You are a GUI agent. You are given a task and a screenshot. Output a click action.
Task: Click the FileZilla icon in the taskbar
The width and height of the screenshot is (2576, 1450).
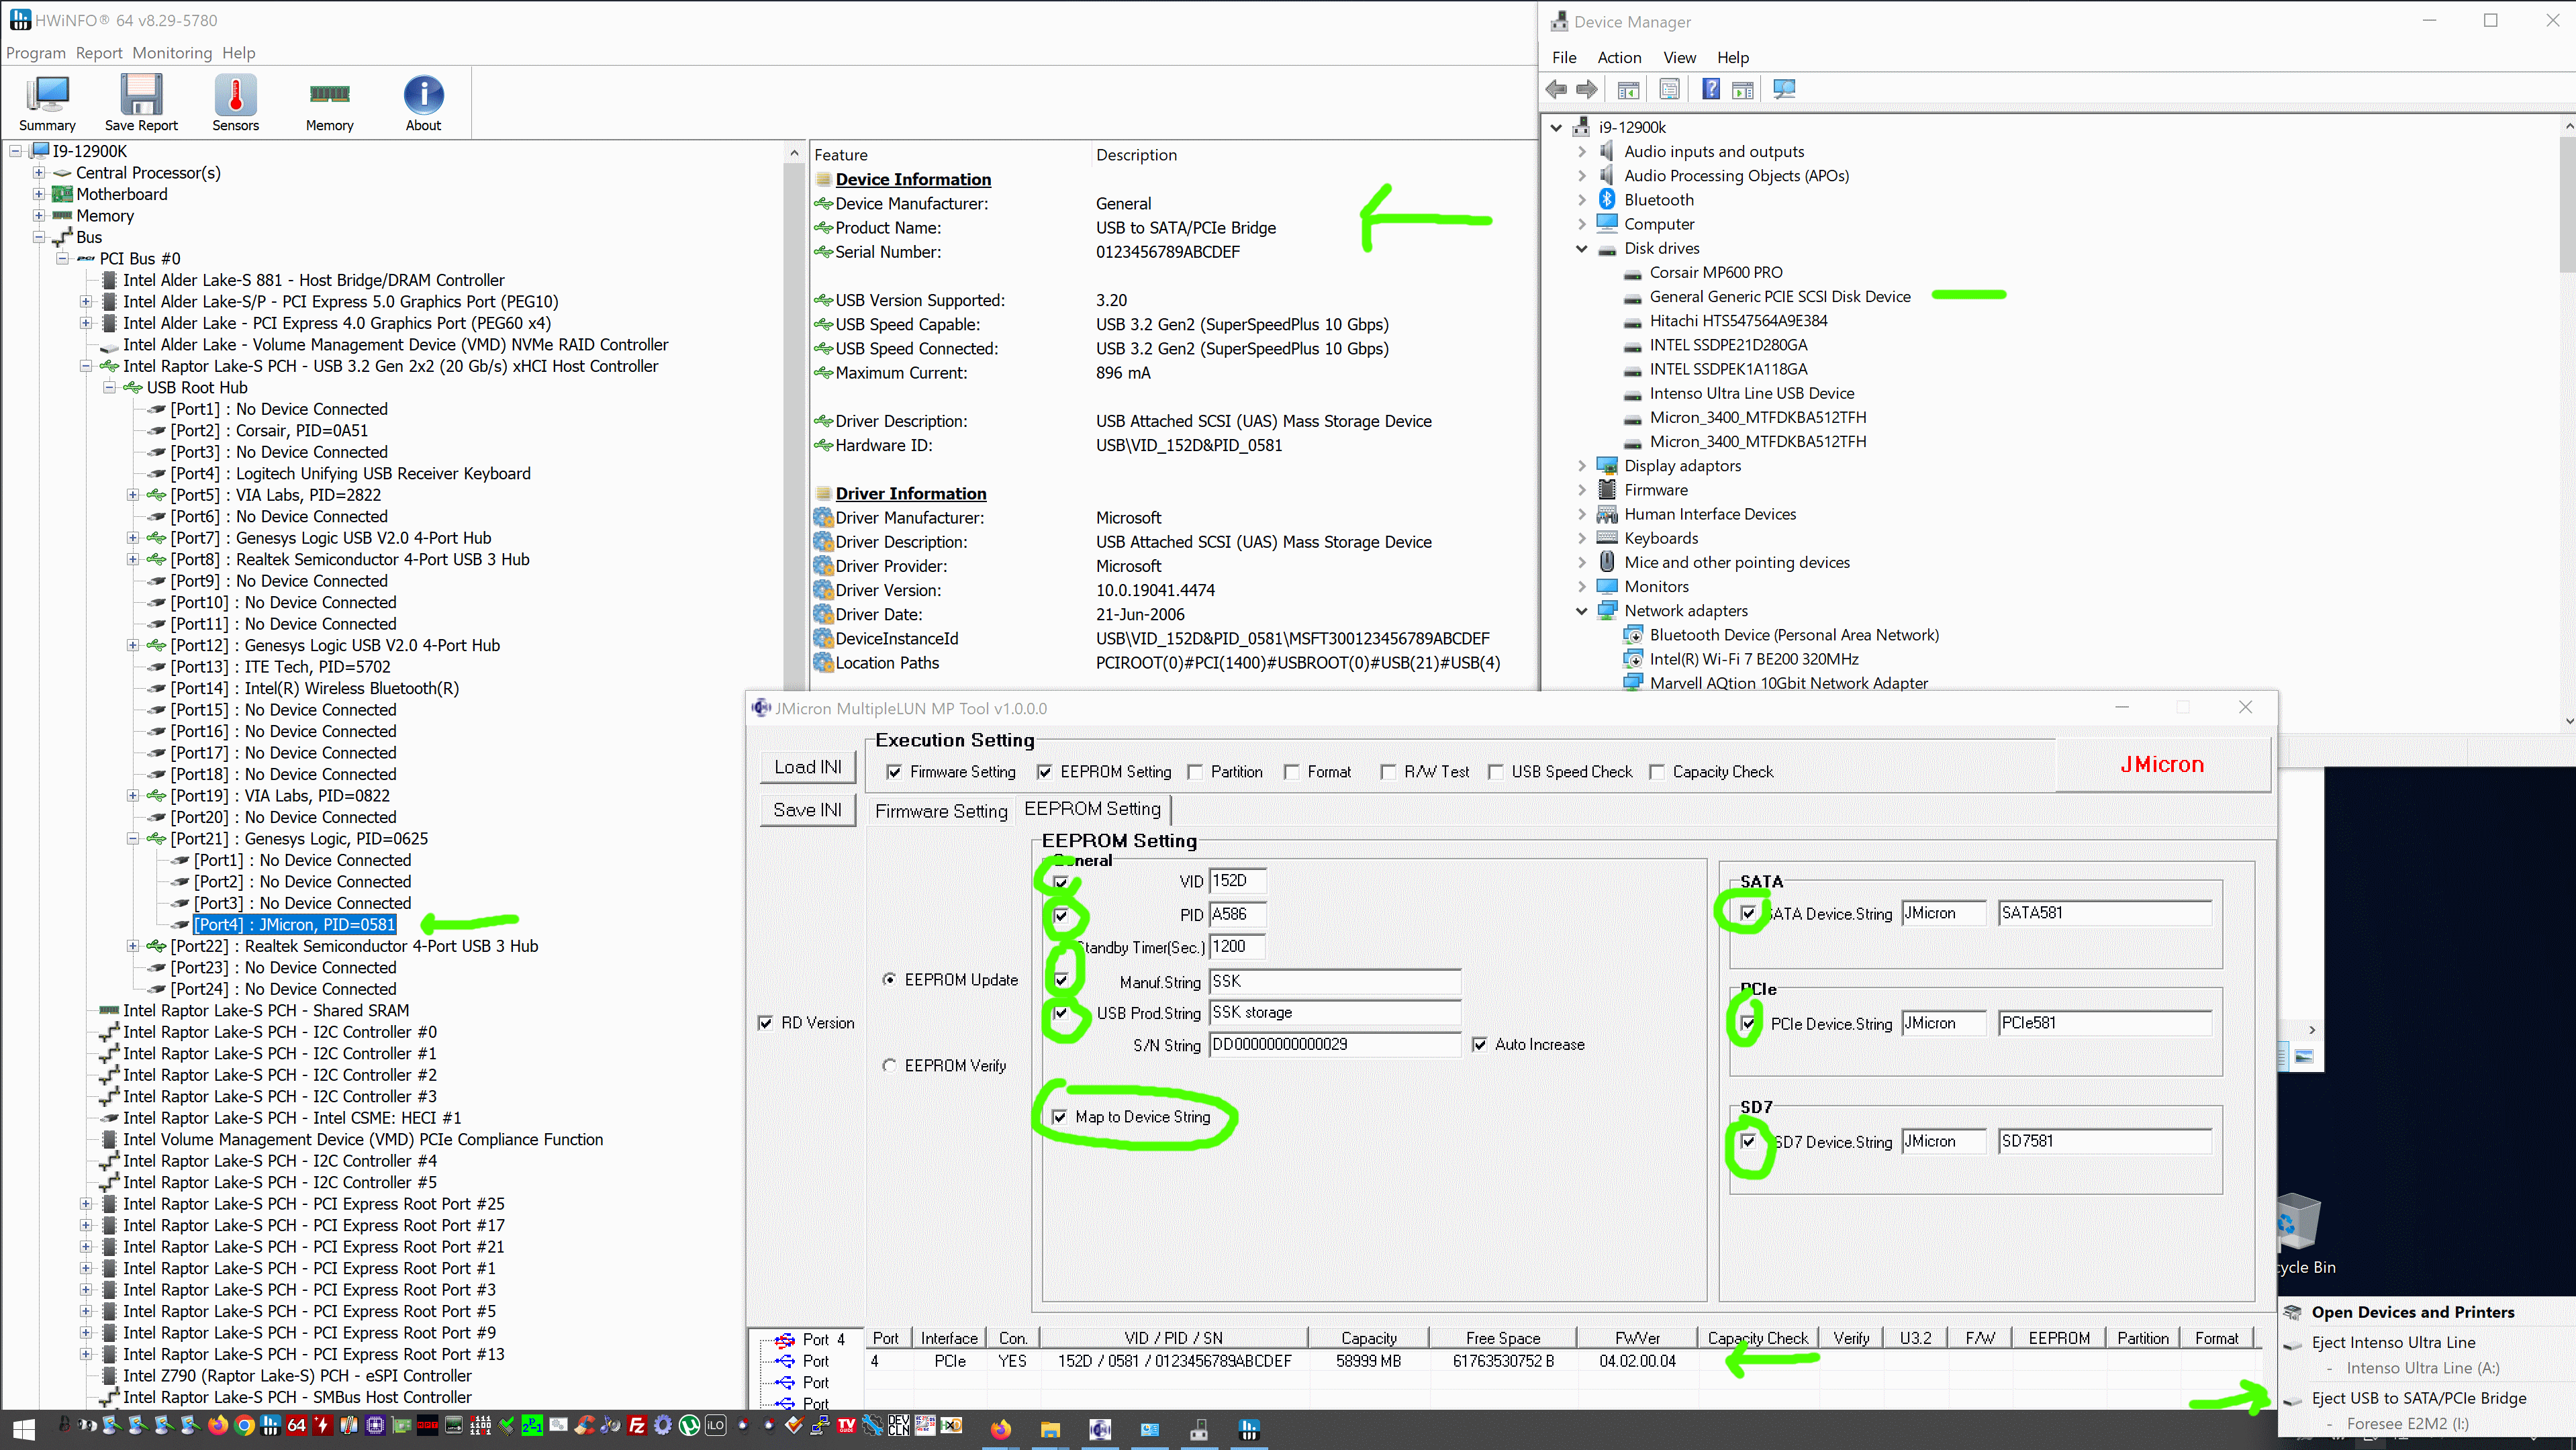point(637,1426)
